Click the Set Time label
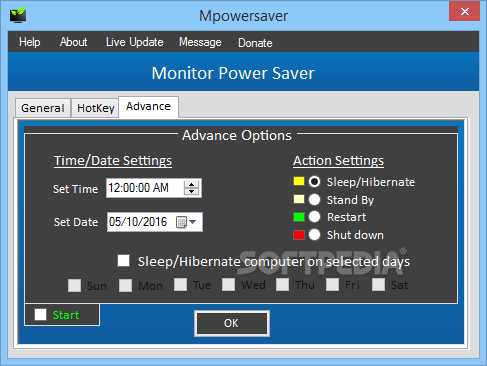 (76, 189)
